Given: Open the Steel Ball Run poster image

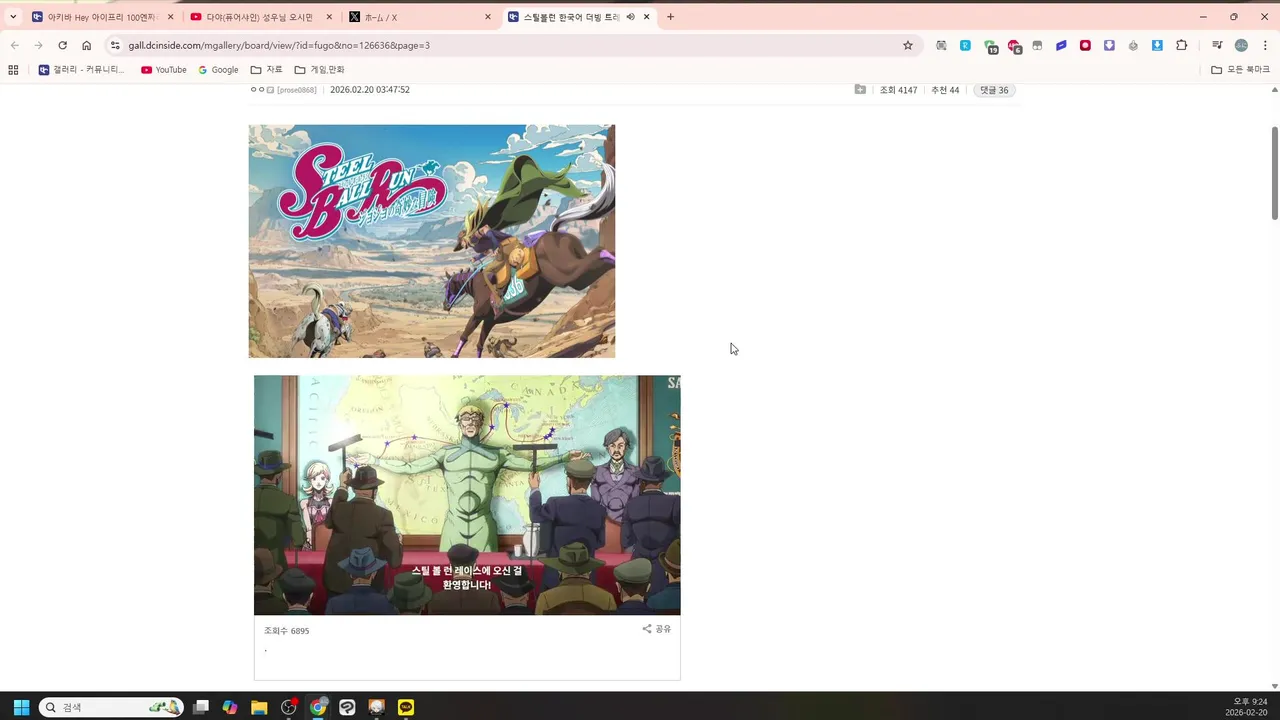Looking at the screenshot, I should pos(432,241).
